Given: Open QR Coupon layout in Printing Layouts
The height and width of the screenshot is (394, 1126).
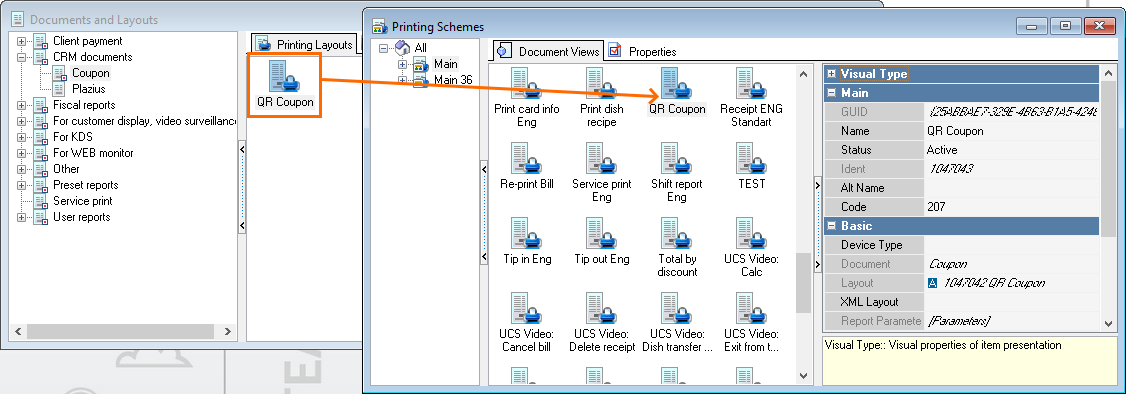Looking at the screenshot, I should pos(285,85).
